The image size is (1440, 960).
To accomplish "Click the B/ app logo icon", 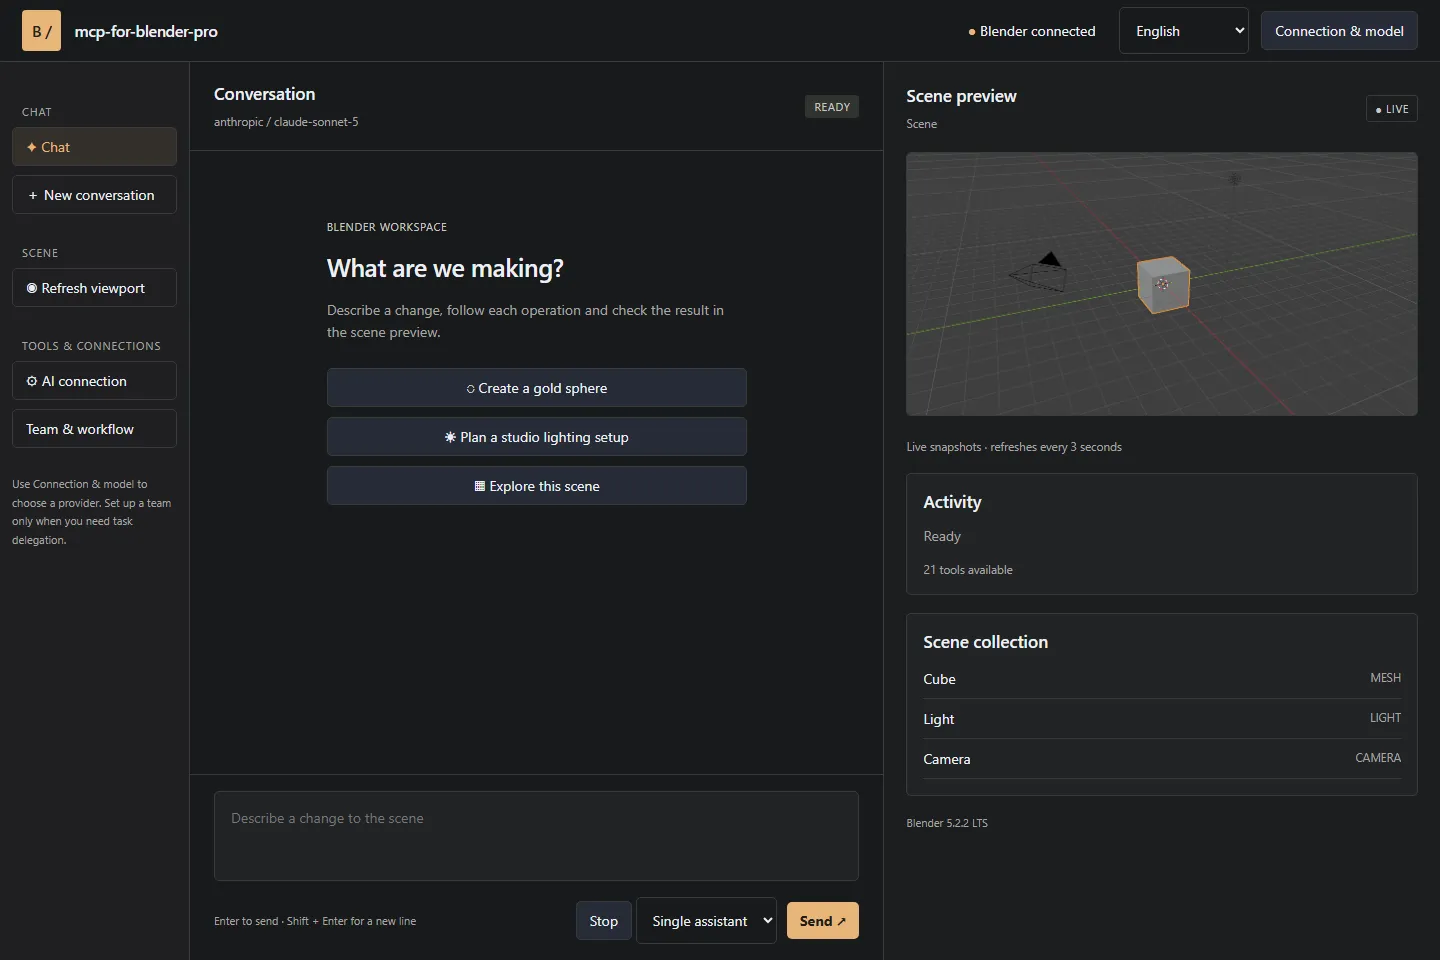I will tap(41, 31).
